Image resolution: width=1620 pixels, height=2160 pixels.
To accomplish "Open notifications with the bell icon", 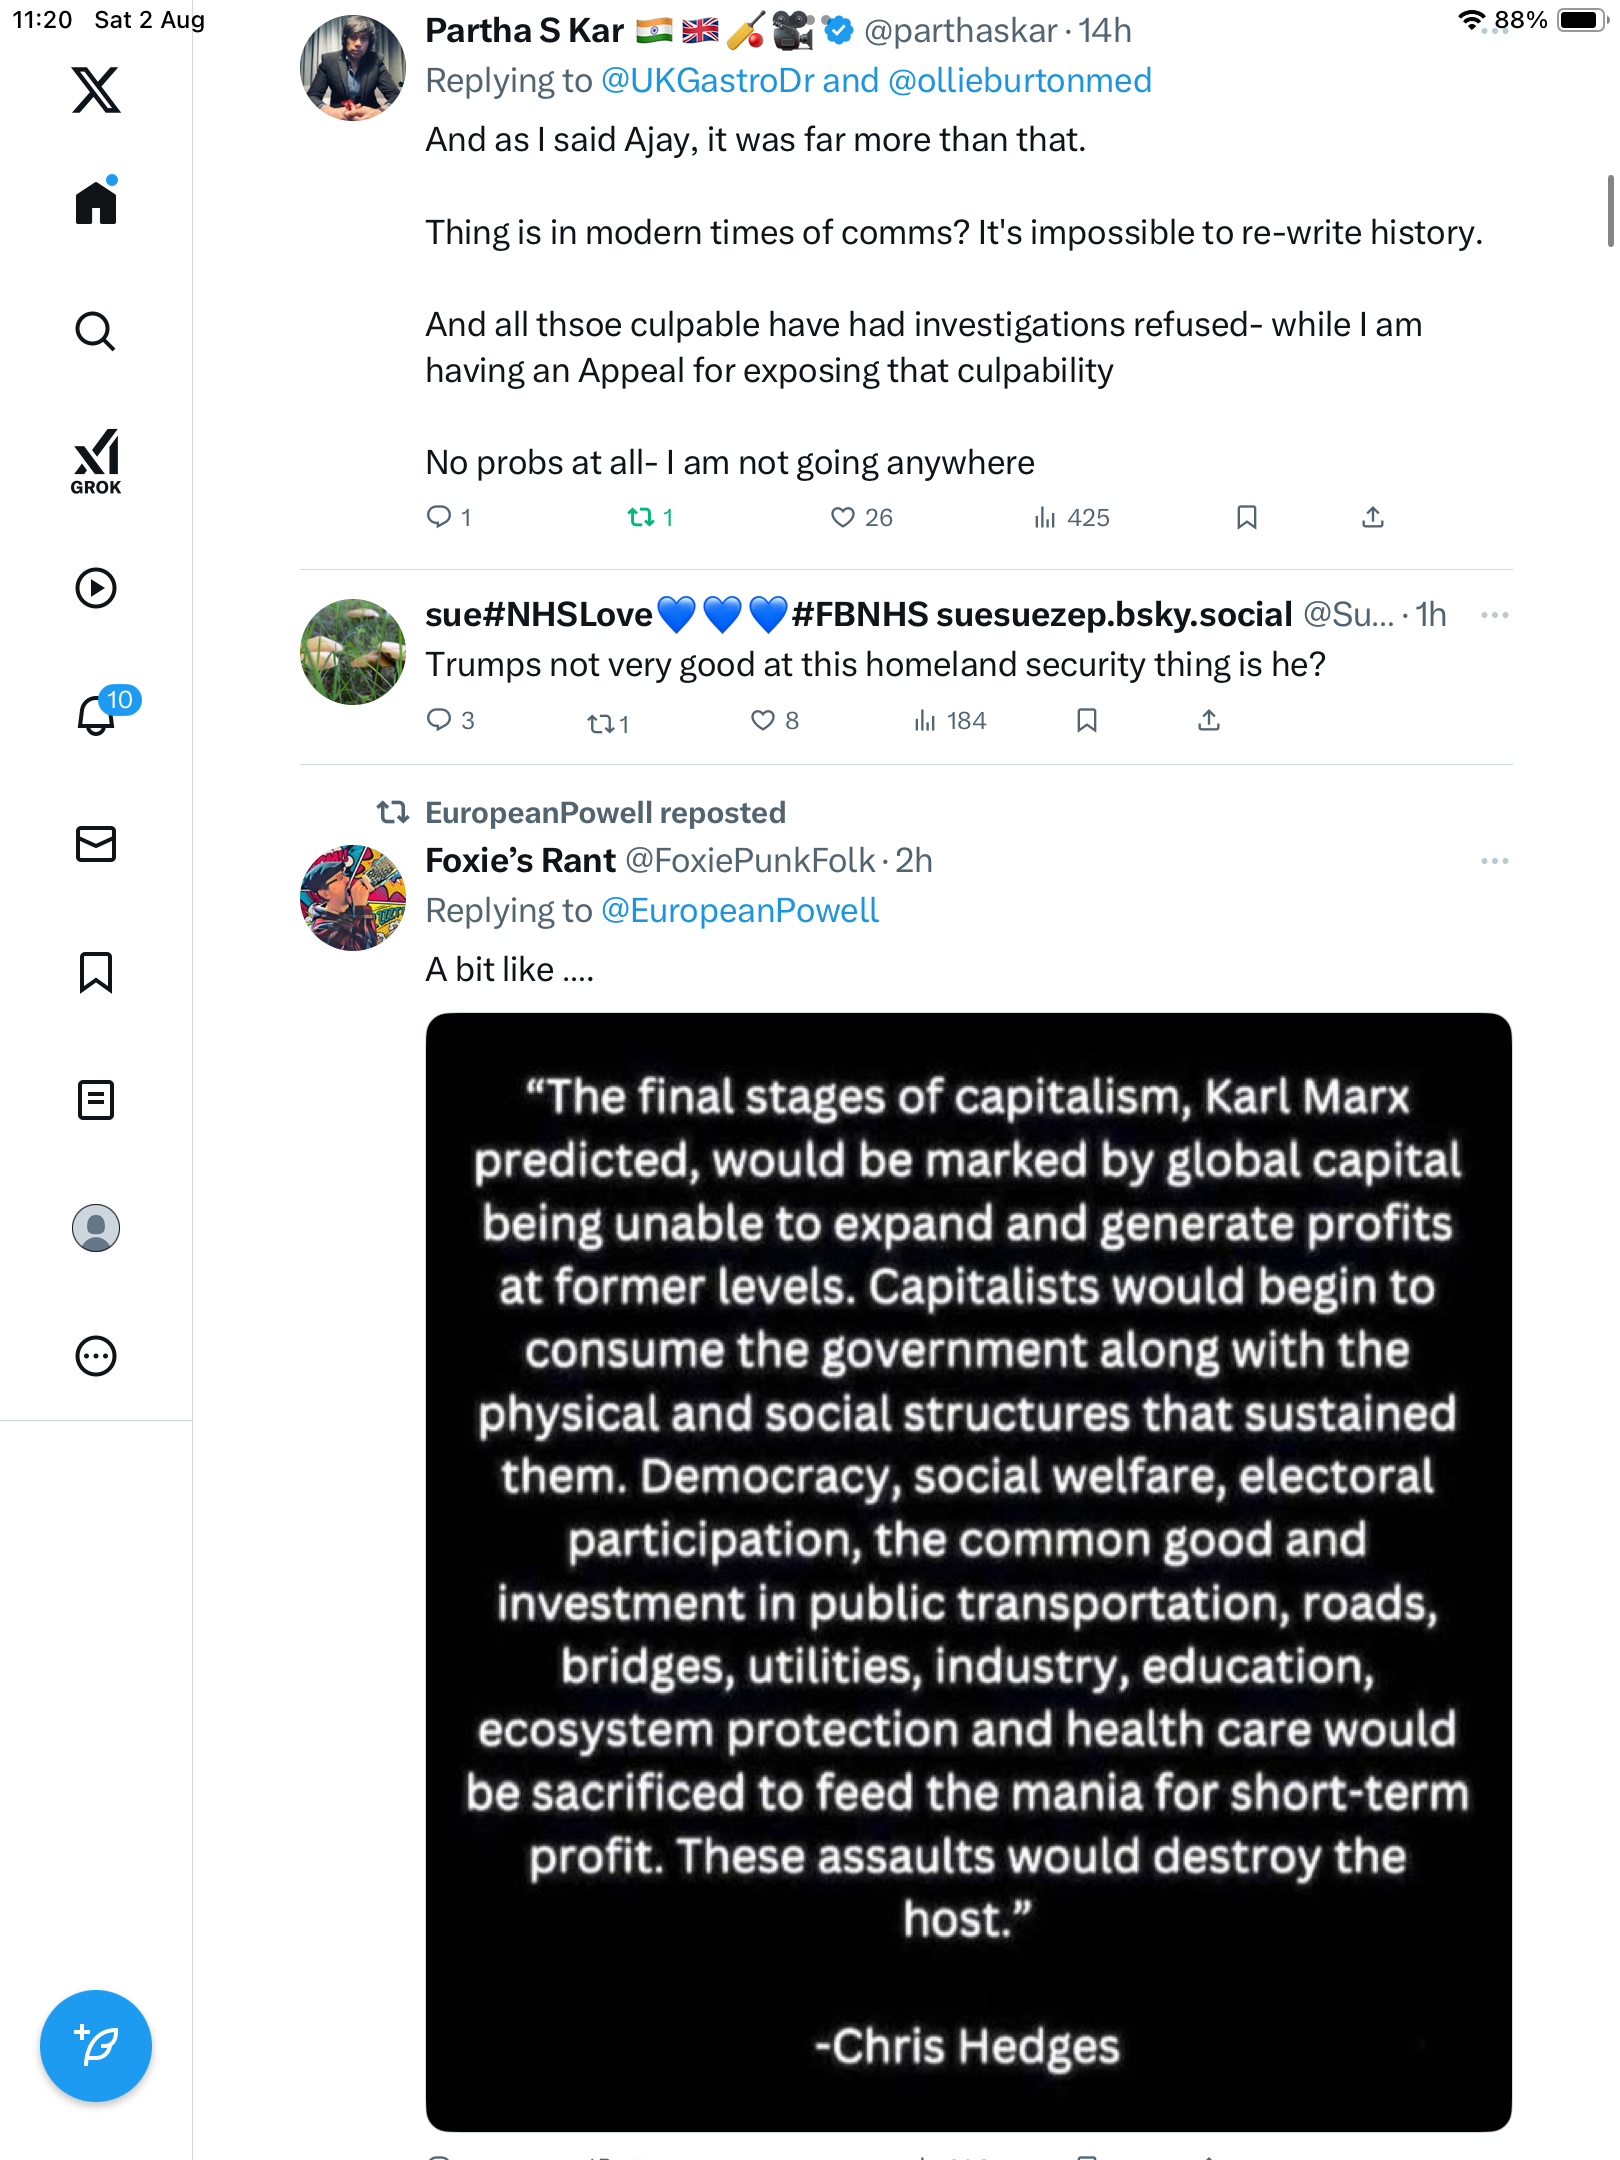I will pos(98,714).
